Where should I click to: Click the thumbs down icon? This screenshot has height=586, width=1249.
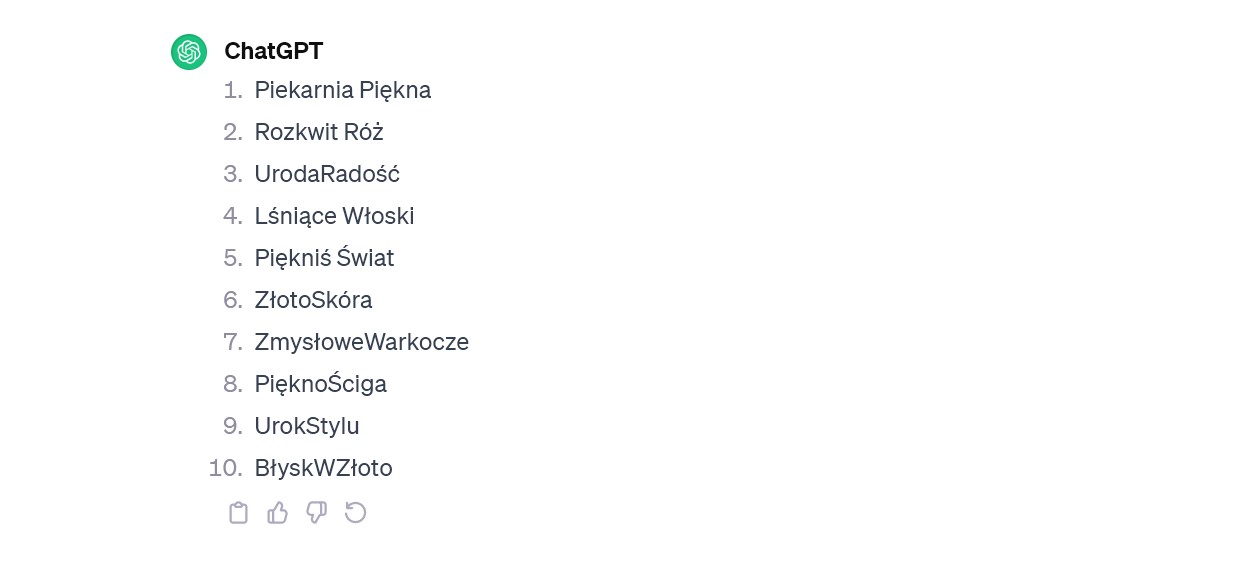(316, 513)
